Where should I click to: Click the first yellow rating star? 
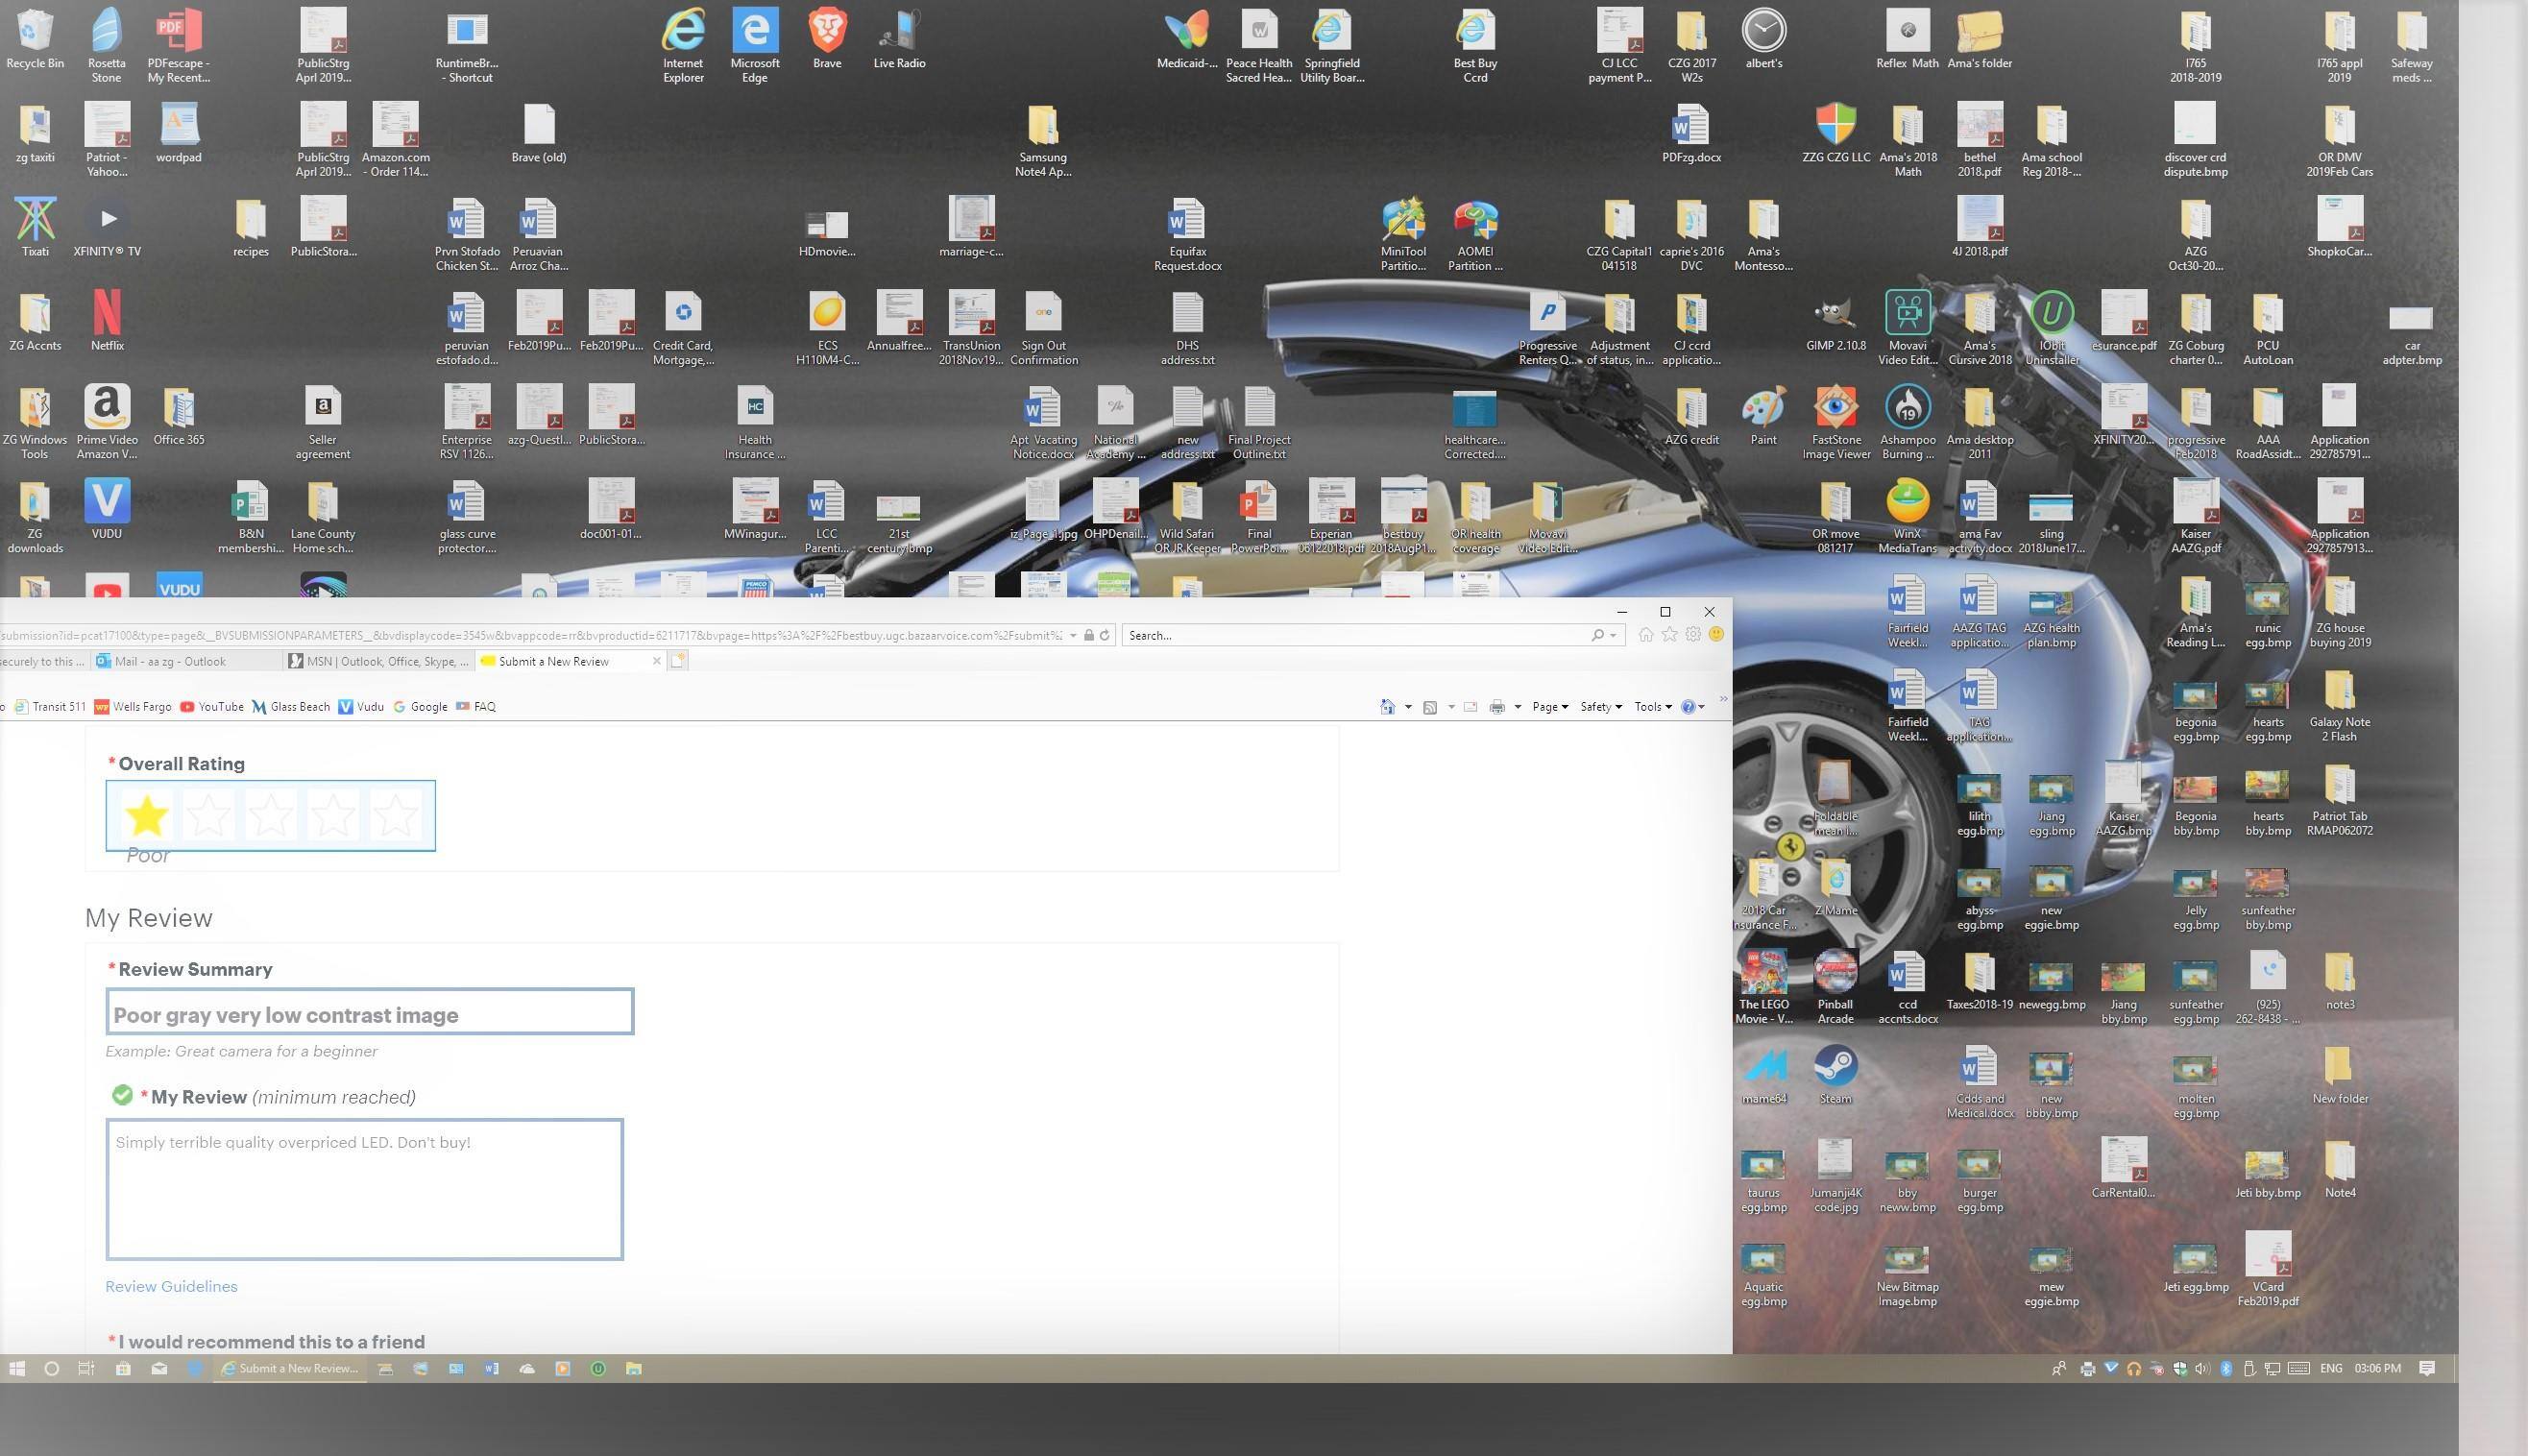click(147, 816)
